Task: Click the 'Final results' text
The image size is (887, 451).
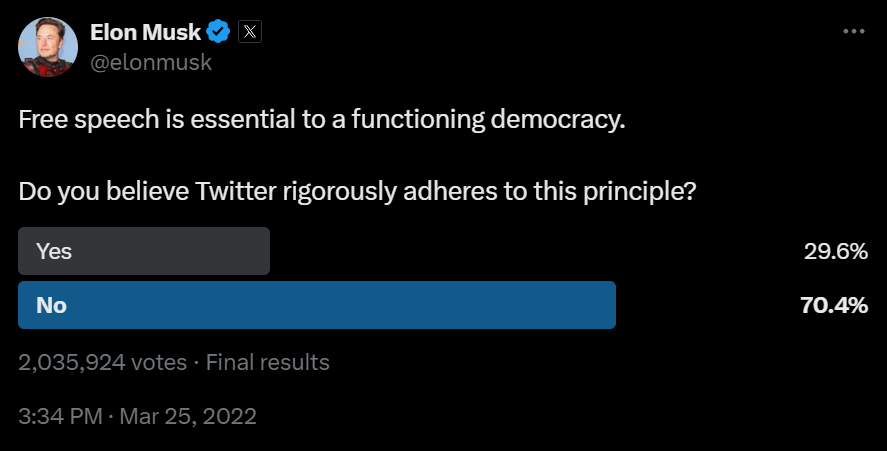Action: (268, 362)
